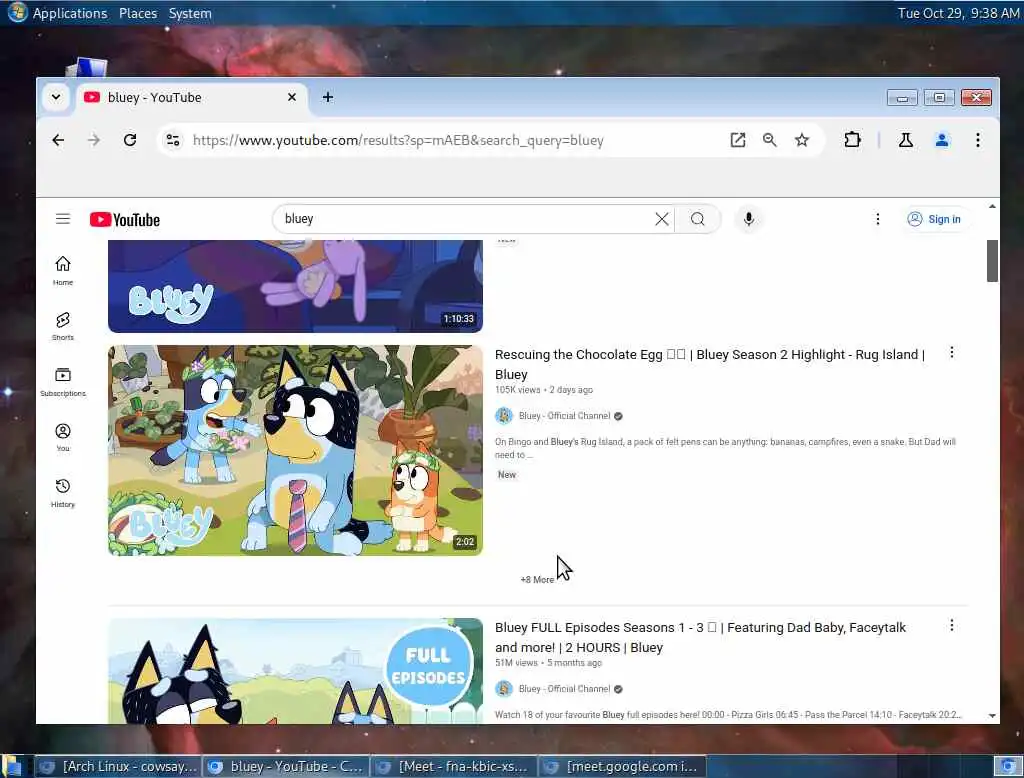Click the scrollbar up arrow
Screen dimensions: 1024x778
click(992, 206)
